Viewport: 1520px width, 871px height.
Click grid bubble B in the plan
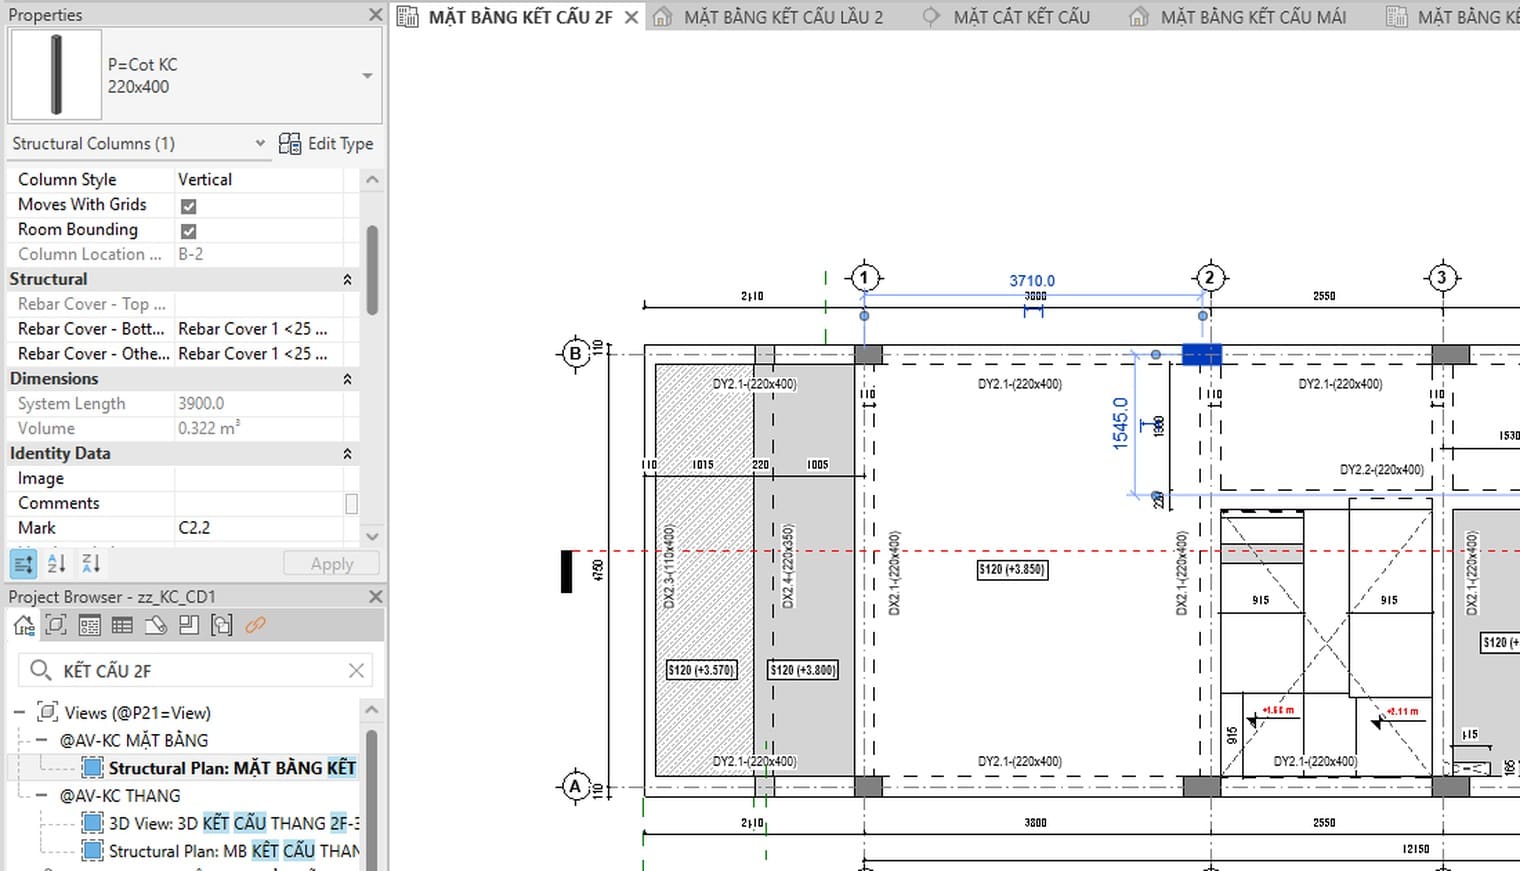tap(575, 353)
